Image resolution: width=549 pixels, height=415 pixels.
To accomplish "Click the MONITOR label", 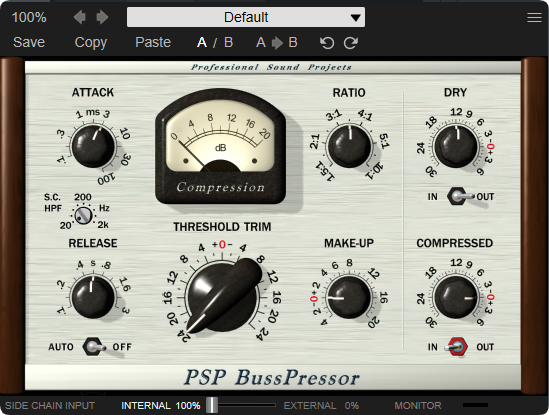I will click(418, 406).
